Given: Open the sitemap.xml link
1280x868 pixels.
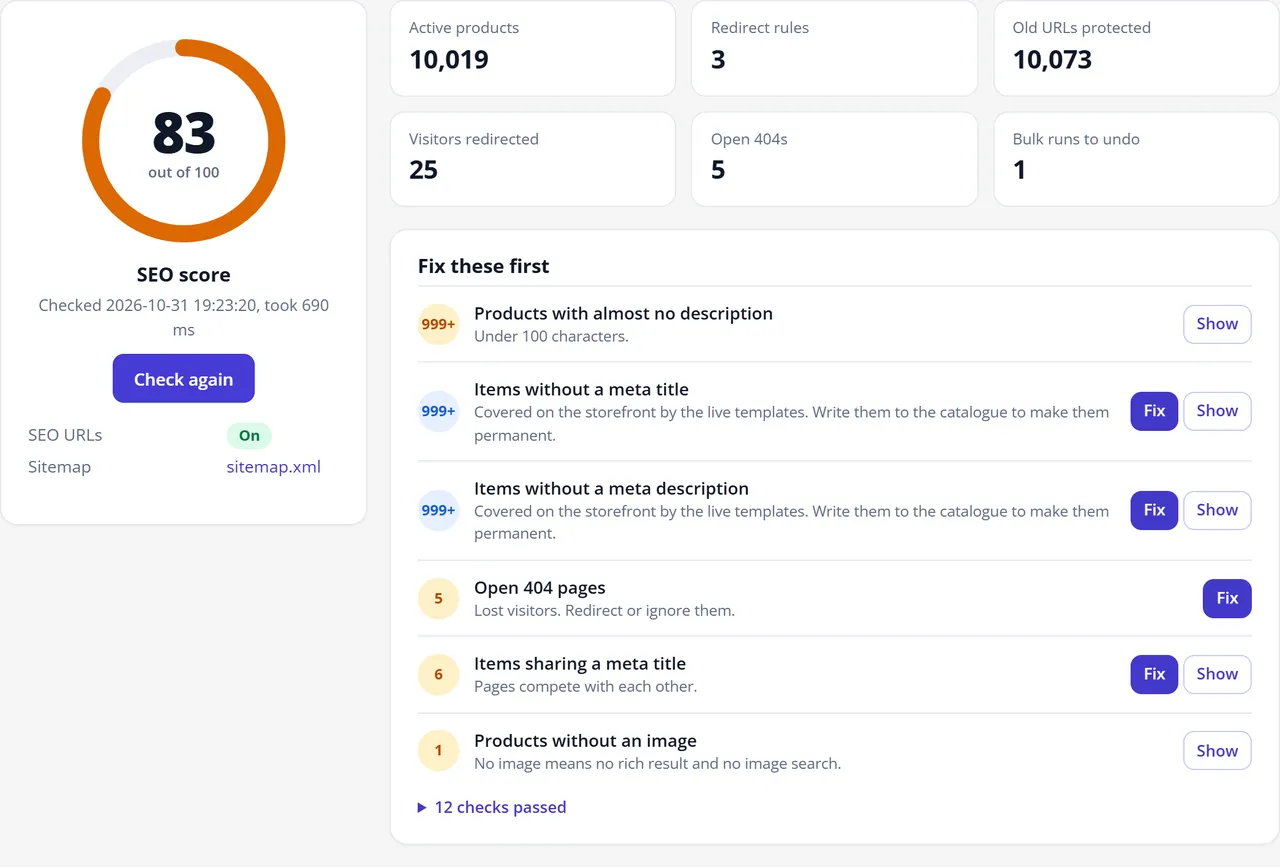Looking at the screenshot, I should pos(274,467).
